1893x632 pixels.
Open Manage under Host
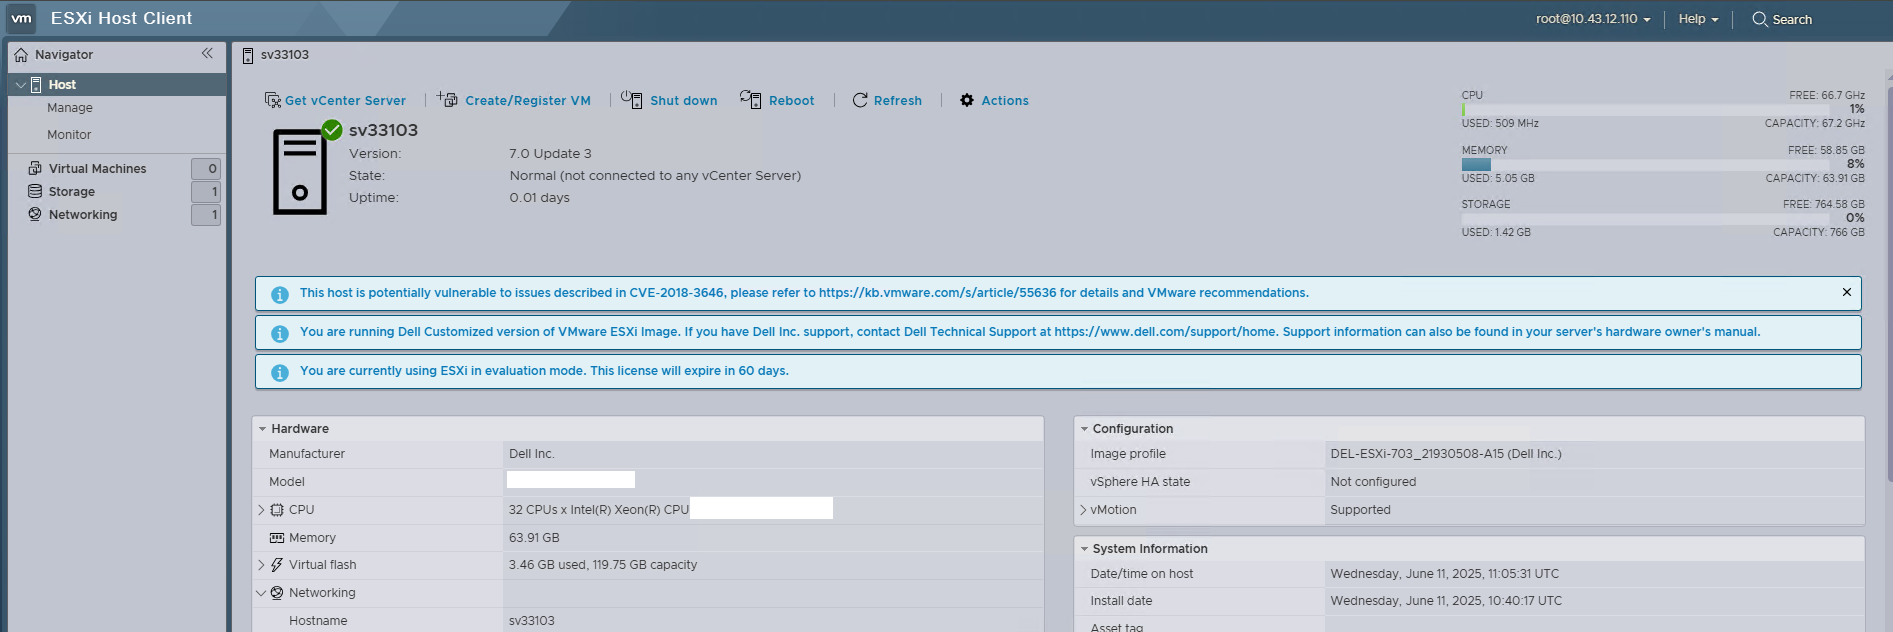pyautogui.click(x=70, y=108)
